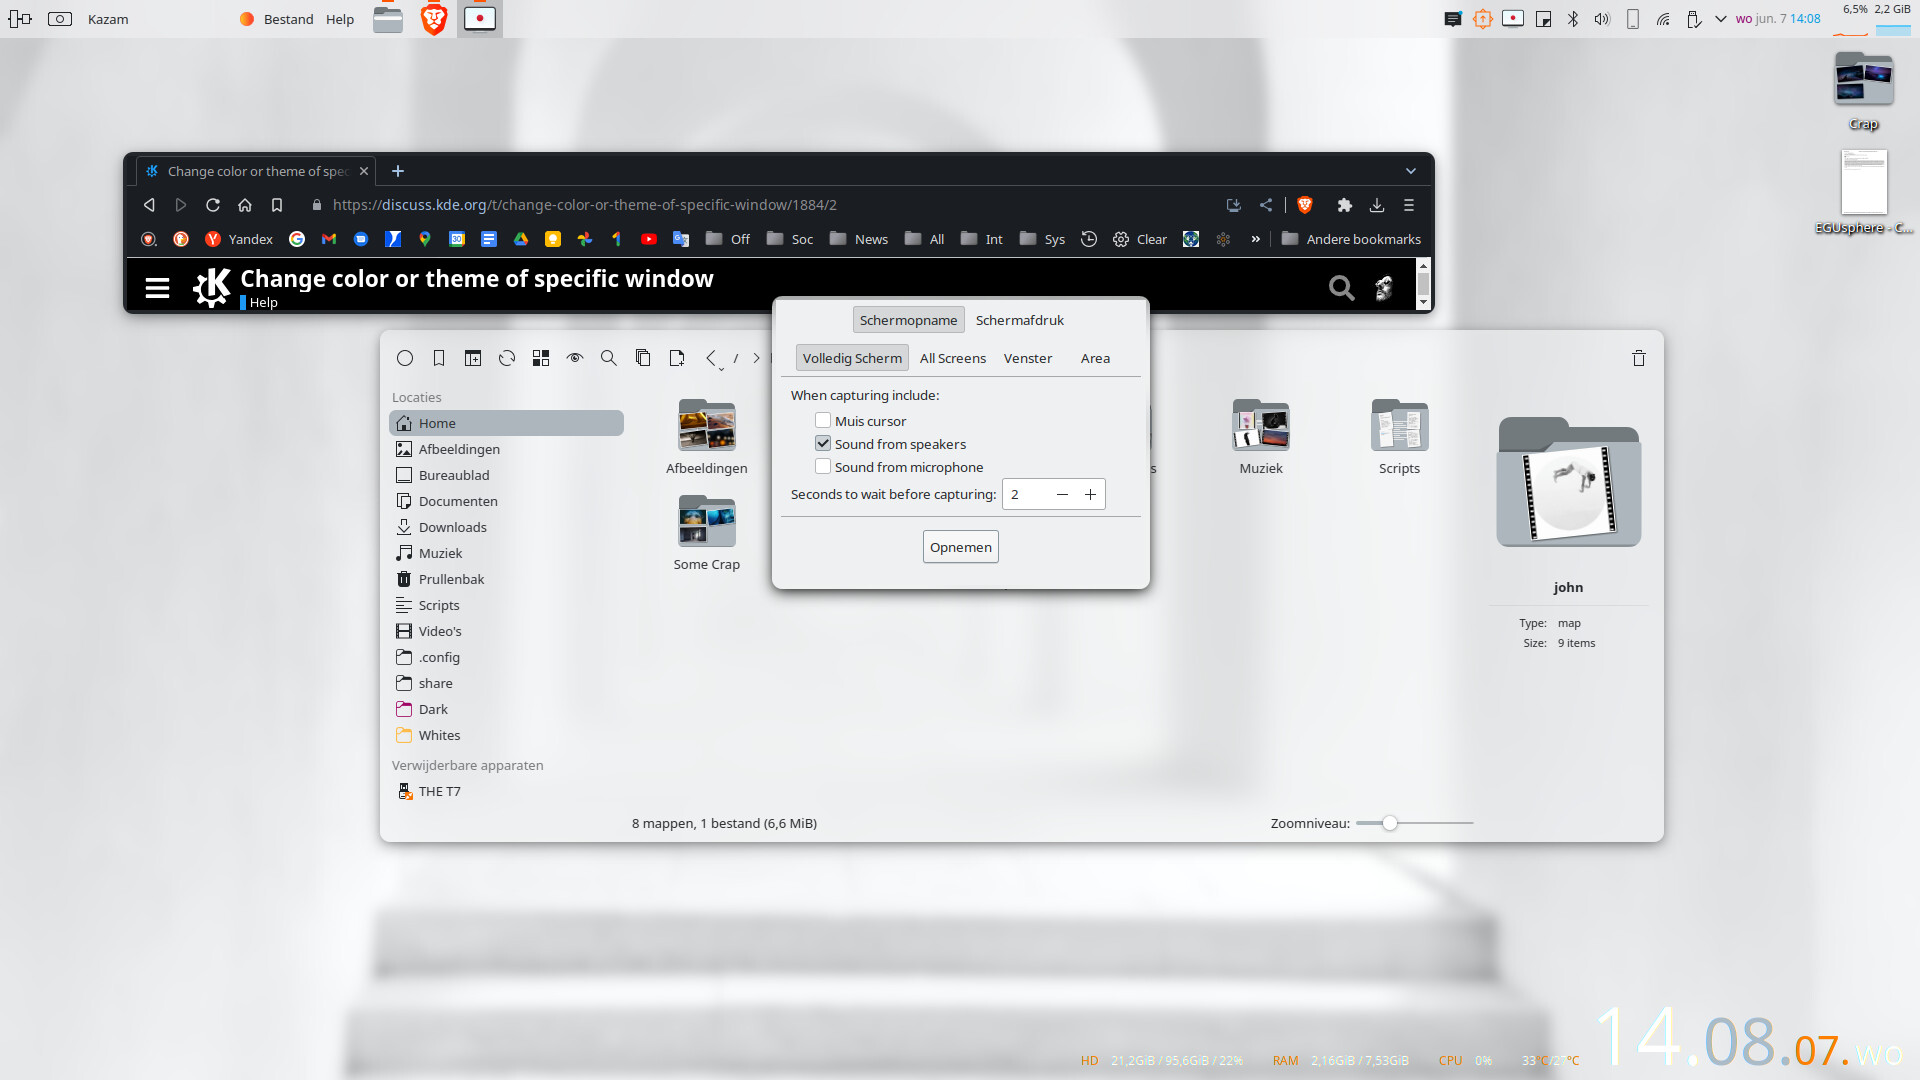Expand the browser tab search chevron
The width and height of the screenshot is (1920, 1080).
coord(1411,171)
